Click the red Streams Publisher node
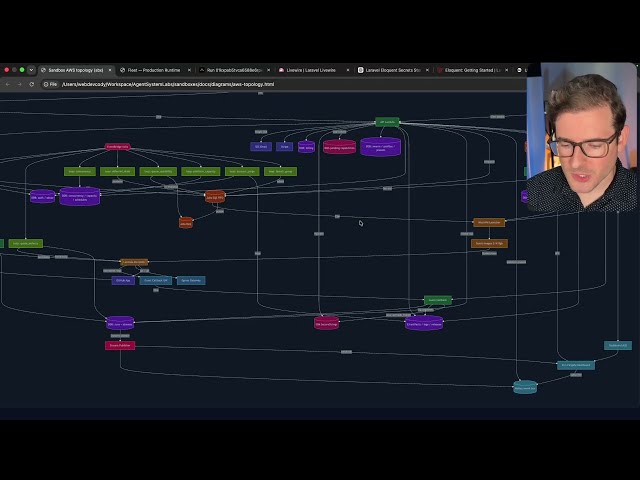Screen dimensions: 640x480 coord(120,345)
